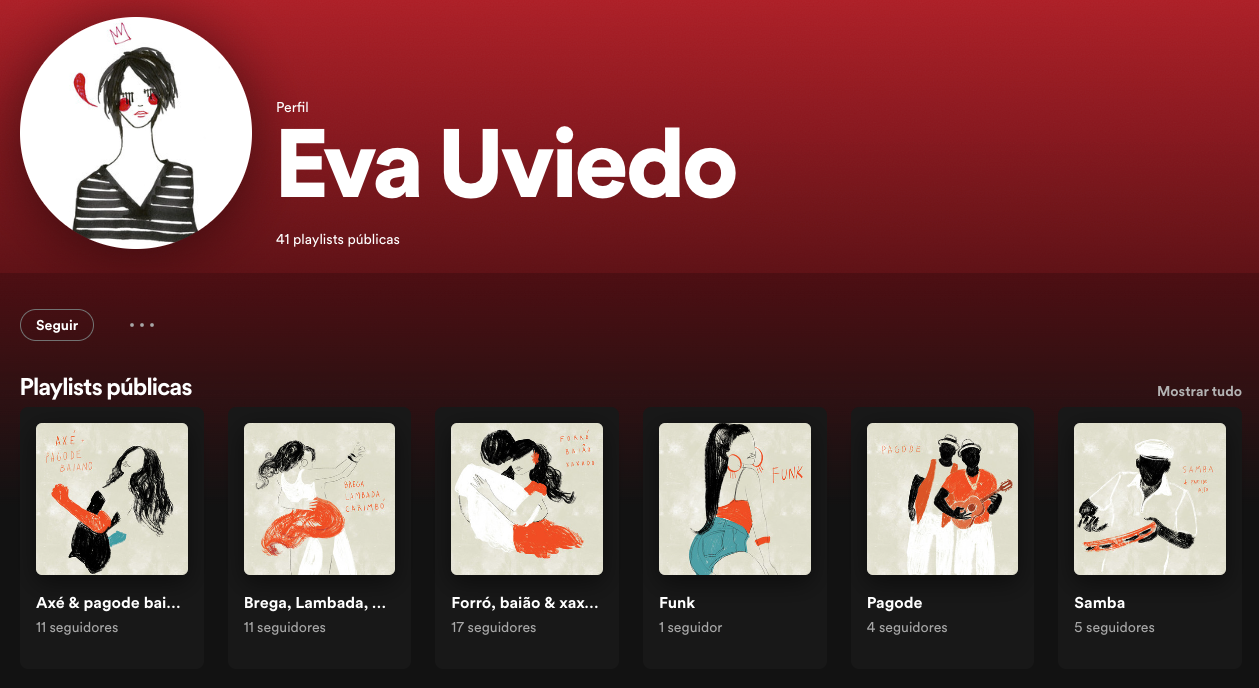Viewport: 1259px width, 688px height.
Task: Click the 41 playlists públicas count text
Action: (338, 240)
